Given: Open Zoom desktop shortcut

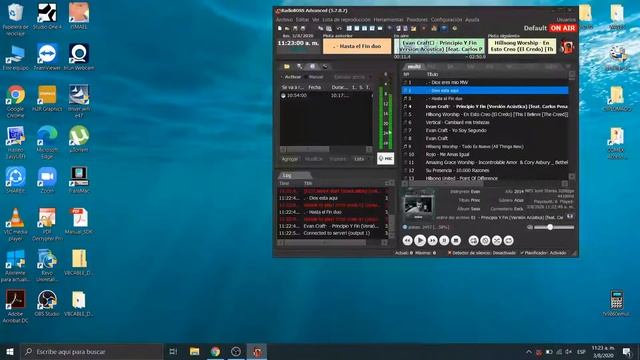Looking at the screenshot, I should [47, 180].
